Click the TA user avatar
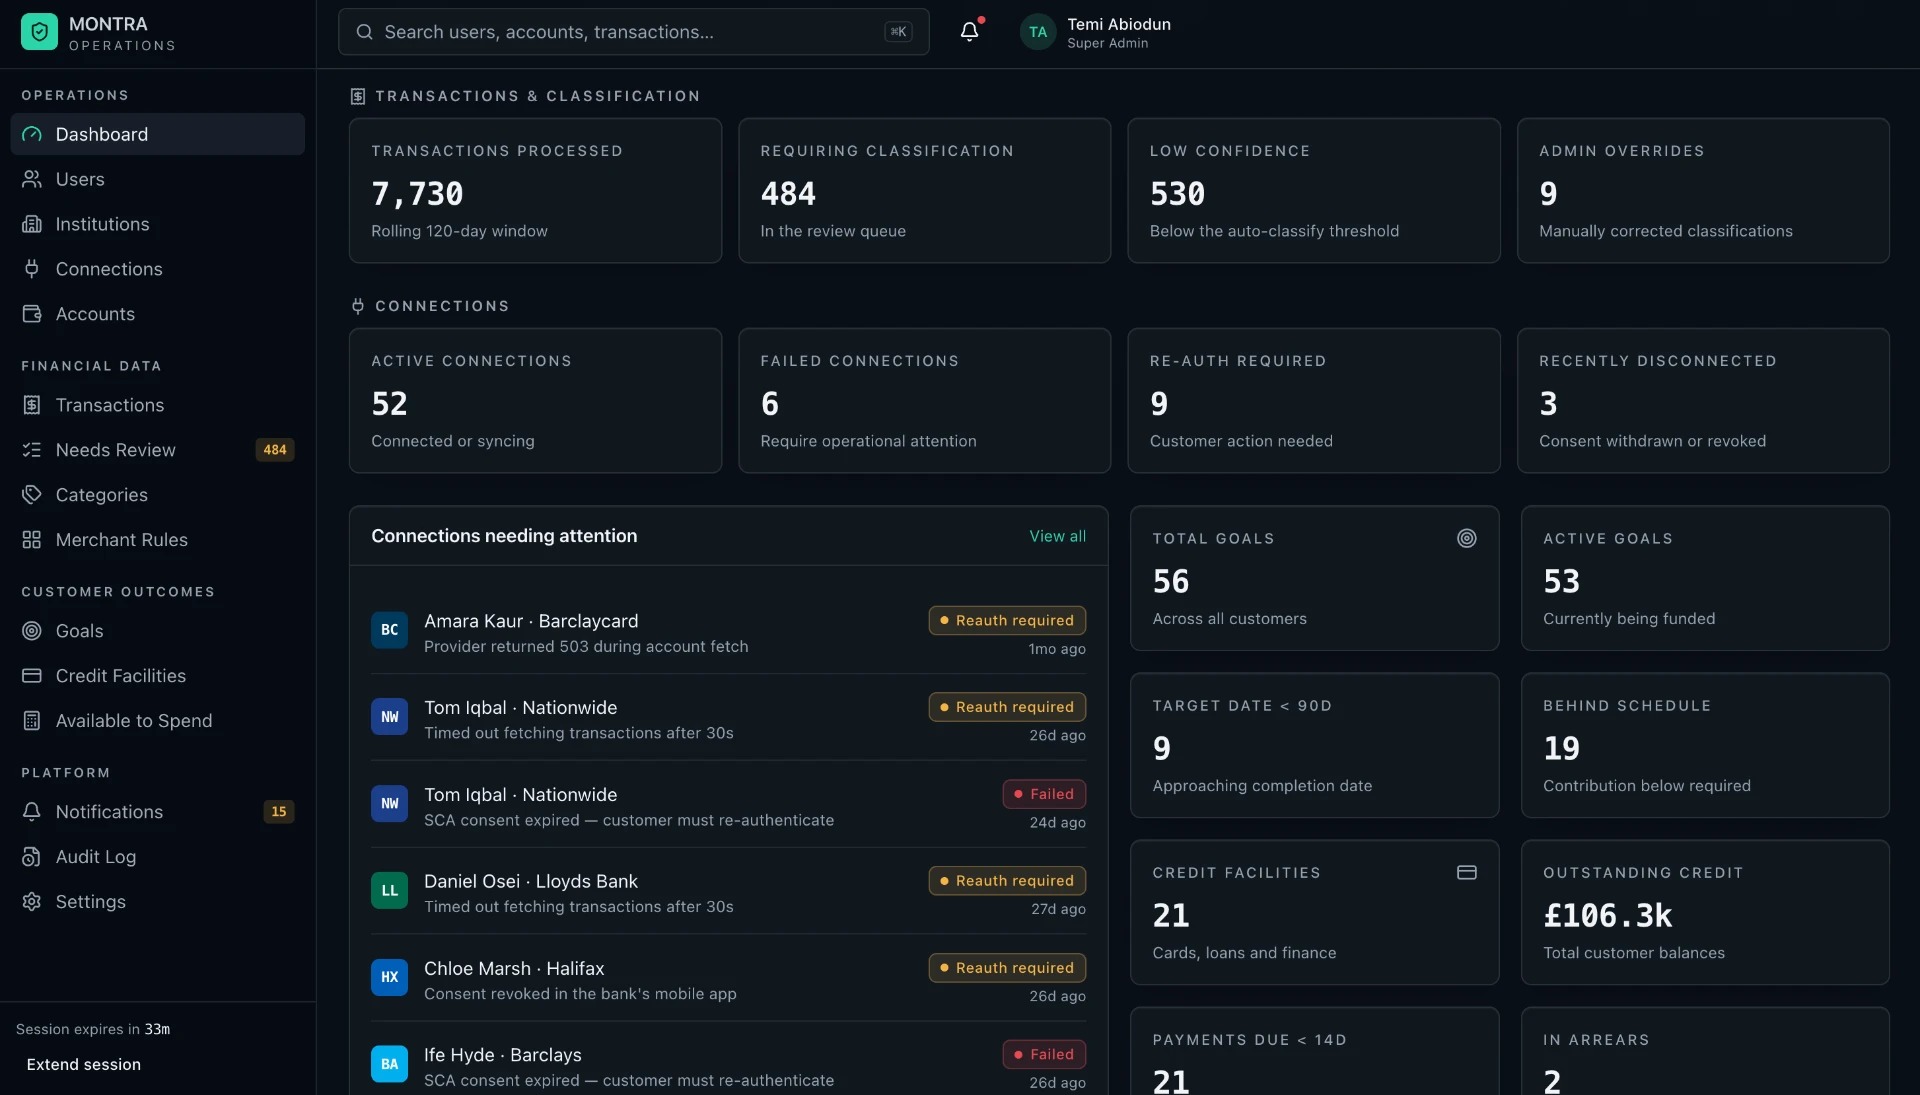1920x1095 pixels. click(1038, 32)
